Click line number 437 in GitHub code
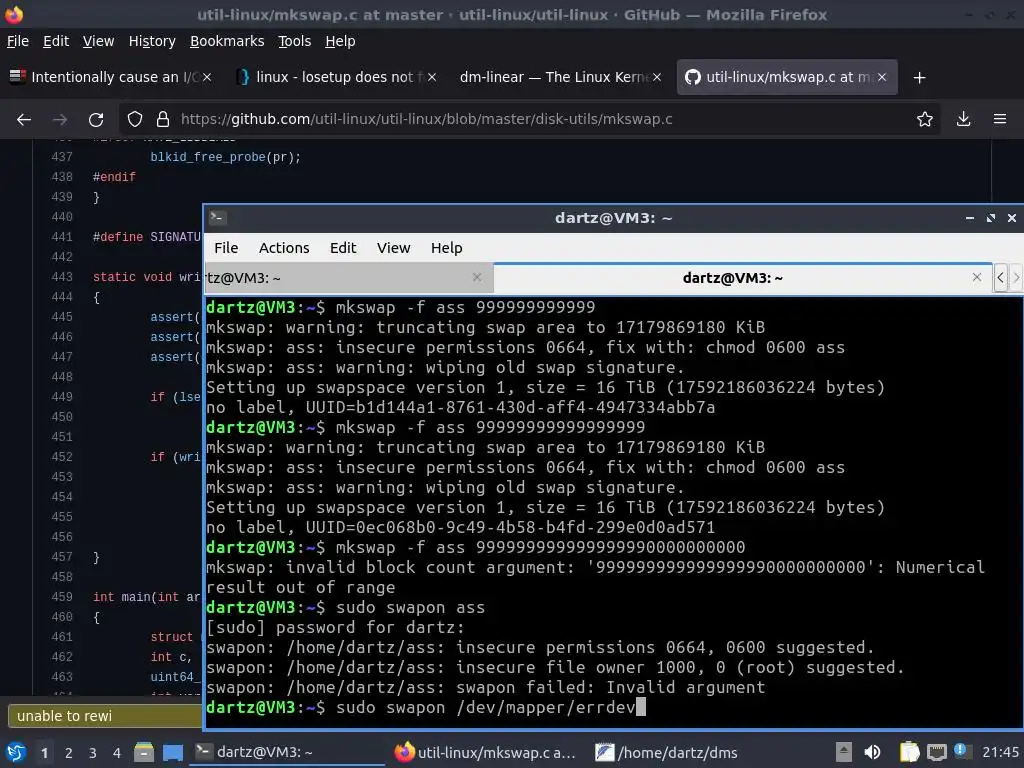The image size is (1024, 768). [62, 157]
